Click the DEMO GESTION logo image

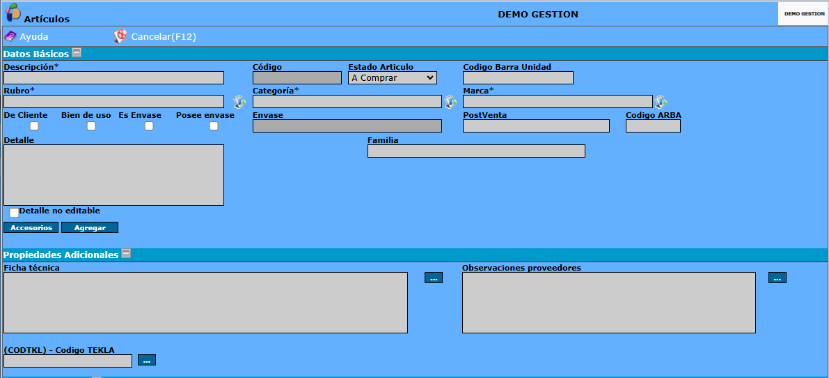[803, 14]
